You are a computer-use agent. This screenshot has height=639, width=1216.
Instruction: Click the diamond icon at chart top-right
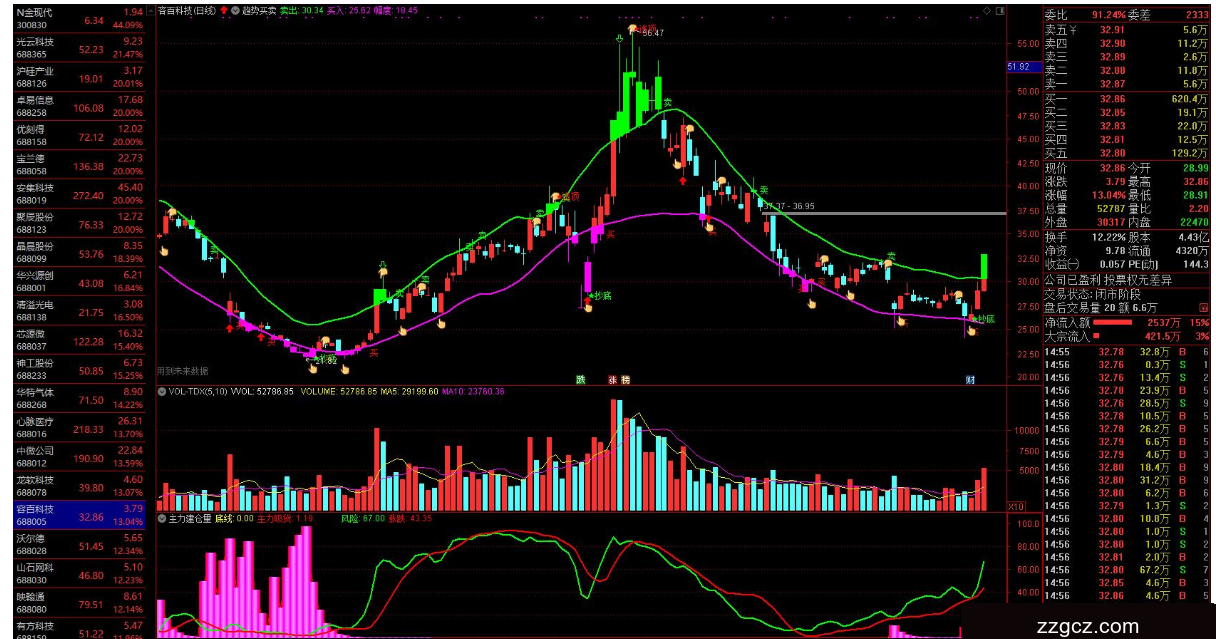987,10
